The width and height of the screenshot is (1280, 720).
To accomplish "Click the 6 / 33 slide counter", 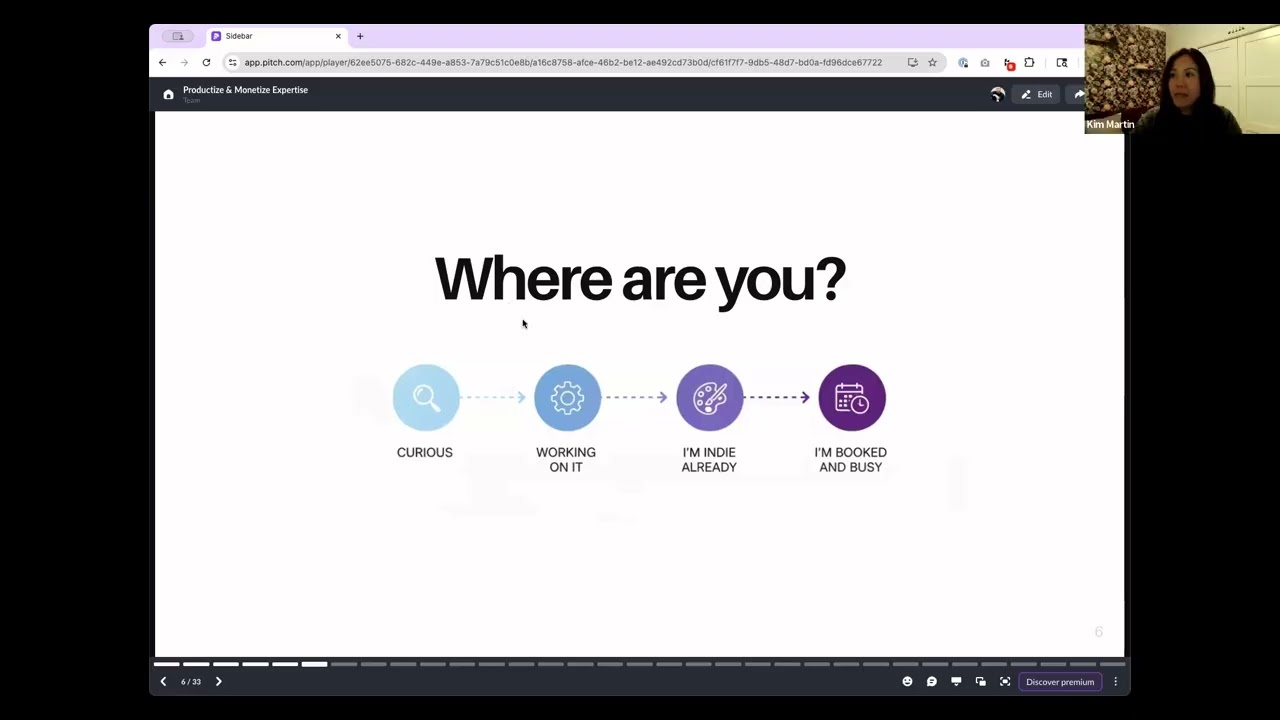I will 191,682.
